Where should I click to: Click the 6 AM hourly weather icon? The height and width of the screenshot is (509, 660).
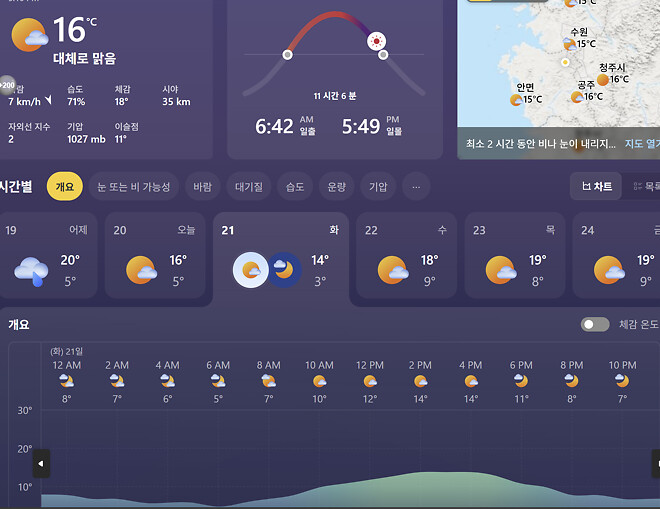(218, 381)
